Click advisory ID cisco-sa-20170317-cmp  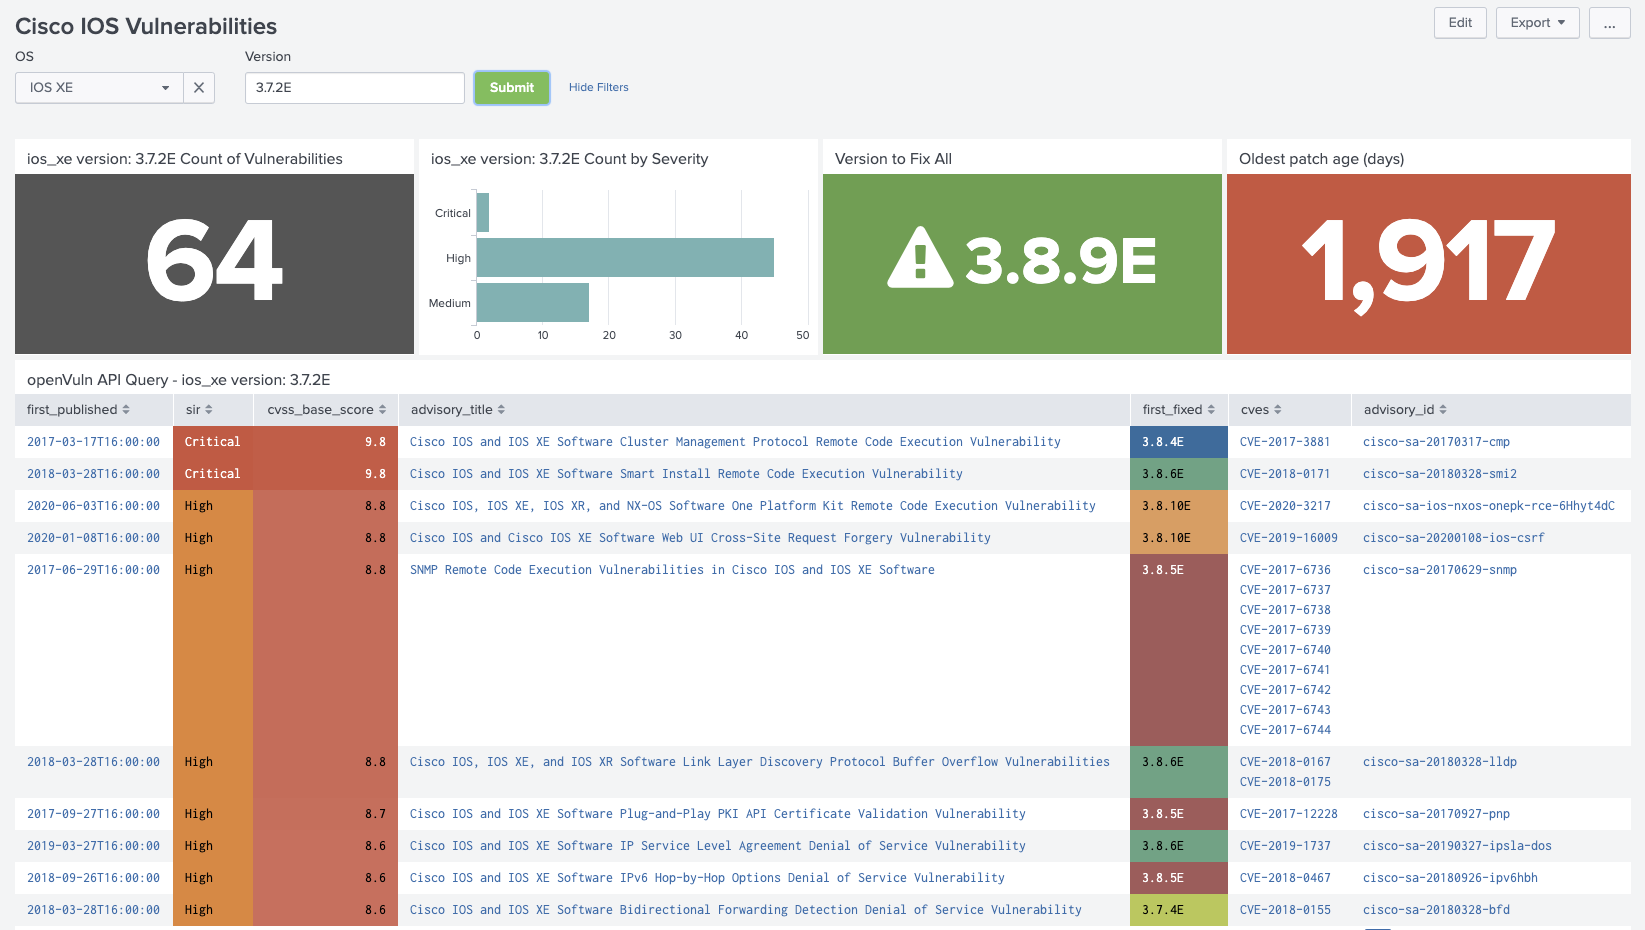pos(1436,442)
